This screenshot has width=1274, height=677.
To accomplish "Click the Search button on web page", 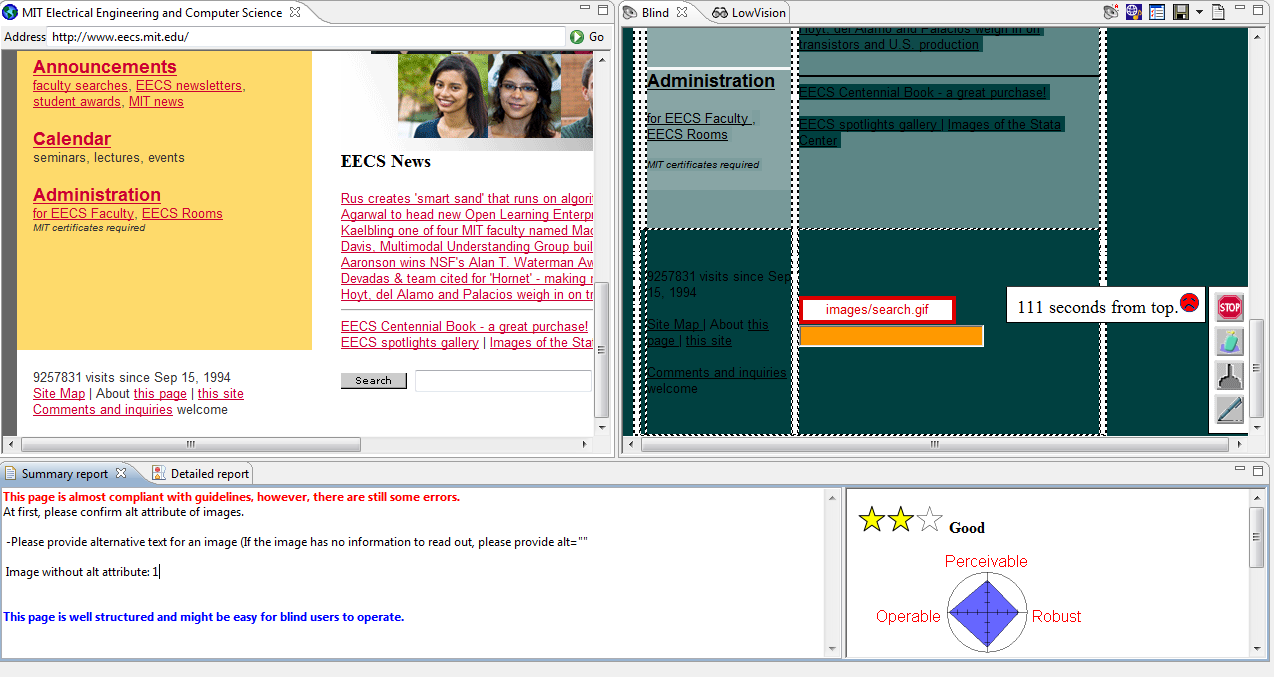I will pyautogui.click(x=373, y=381).
